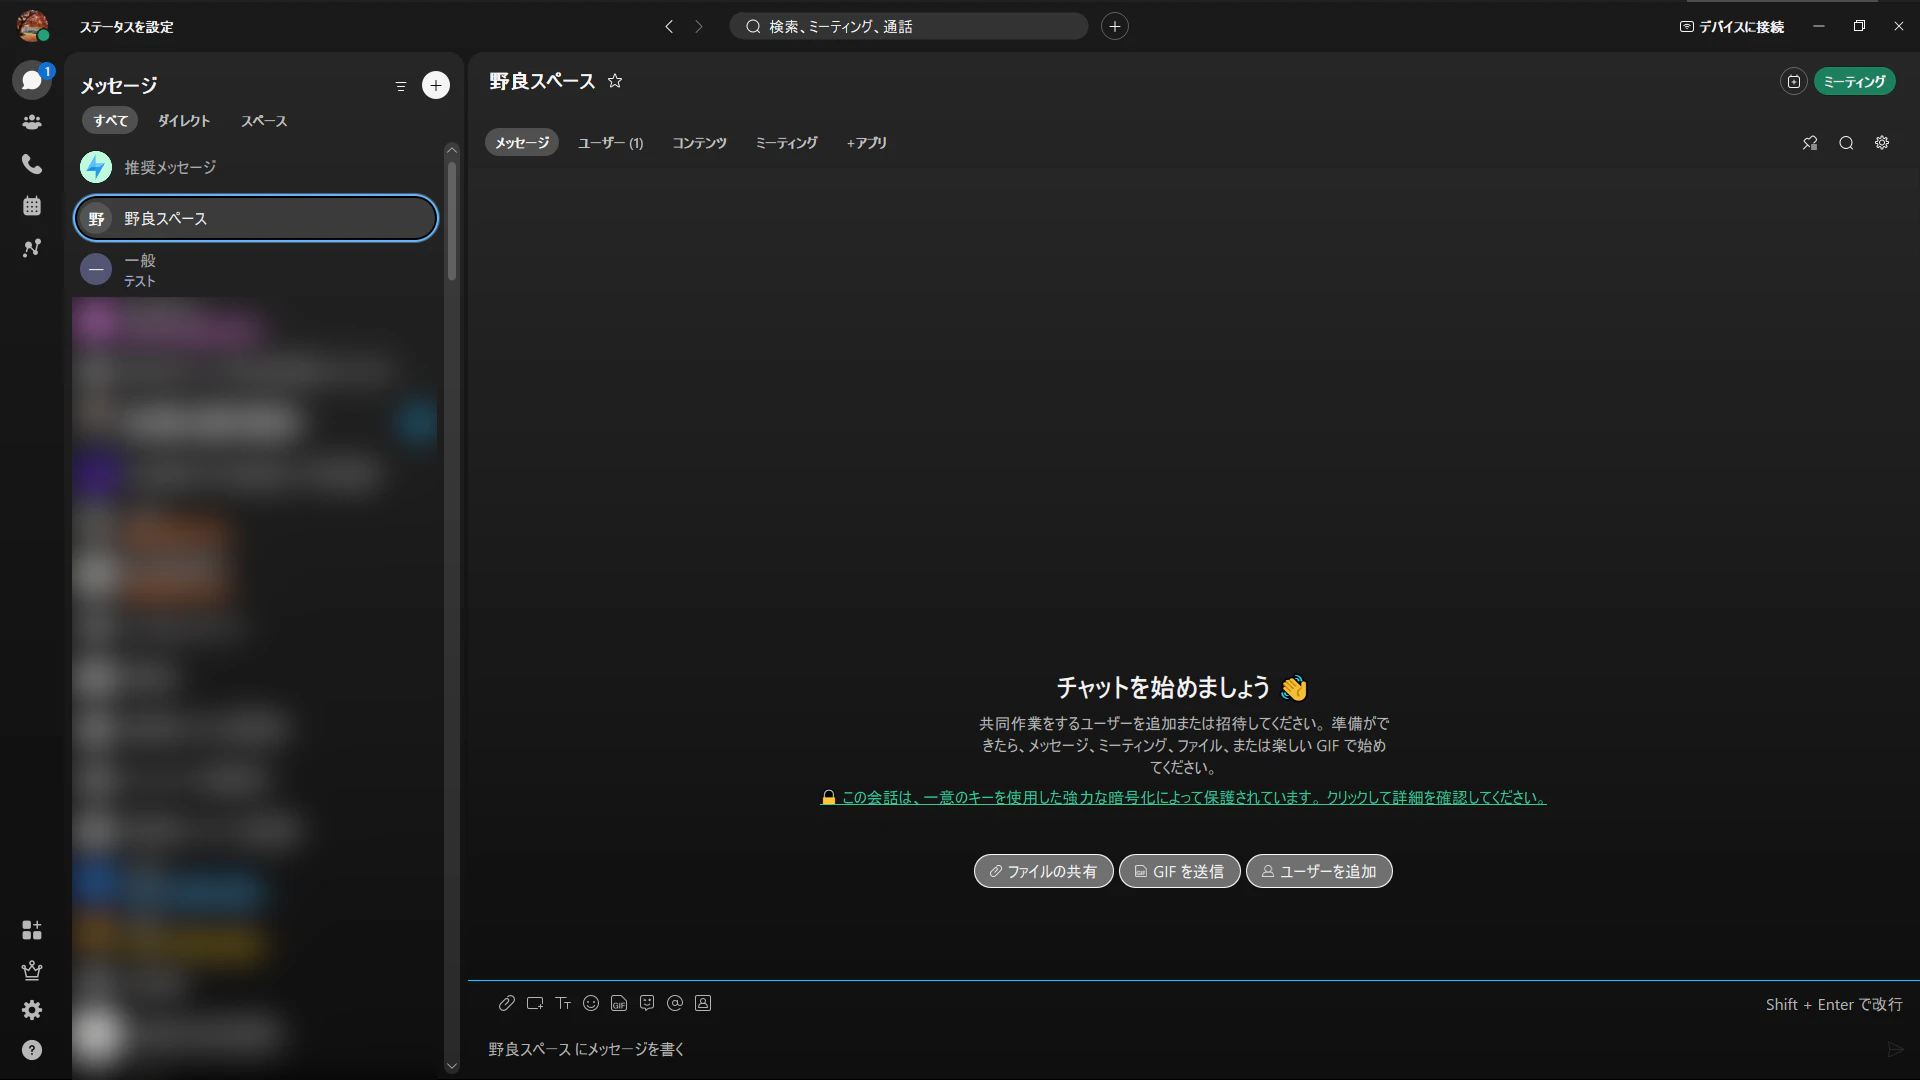Click the GIF を送信 button
This screenshot has height=1080, width=1920.
pyautogui.click(x=1179, y=871)
